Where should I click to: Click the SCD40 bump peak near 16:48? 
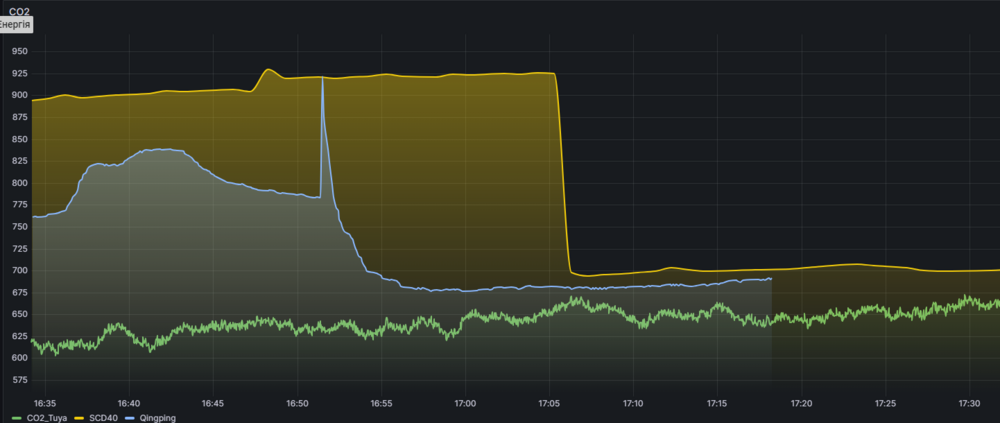tap(268, 70)
